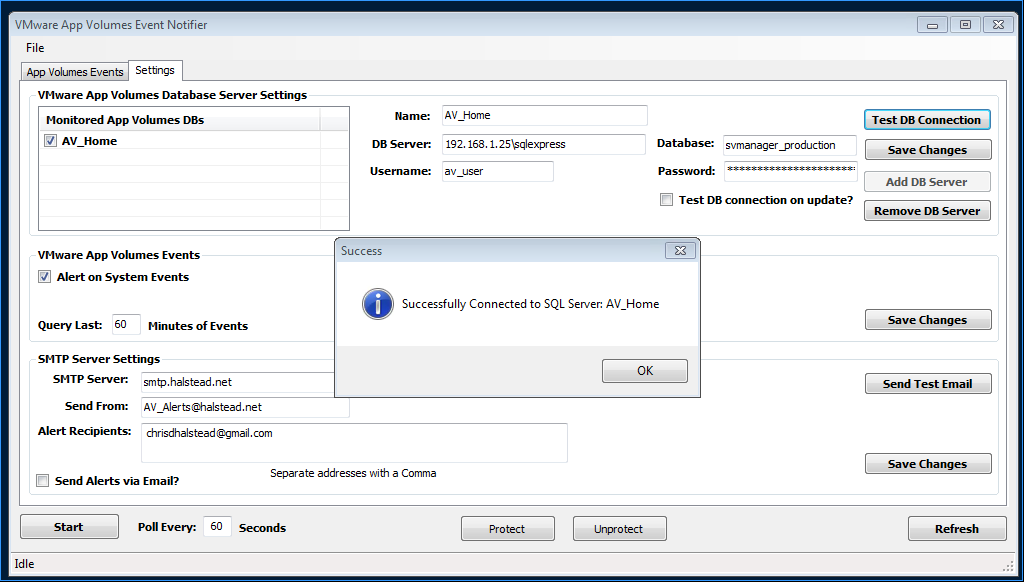Click the blue information icon in dialog
Image resolution: width=1024 pixels, height=582 pixels.
(377, 304)
